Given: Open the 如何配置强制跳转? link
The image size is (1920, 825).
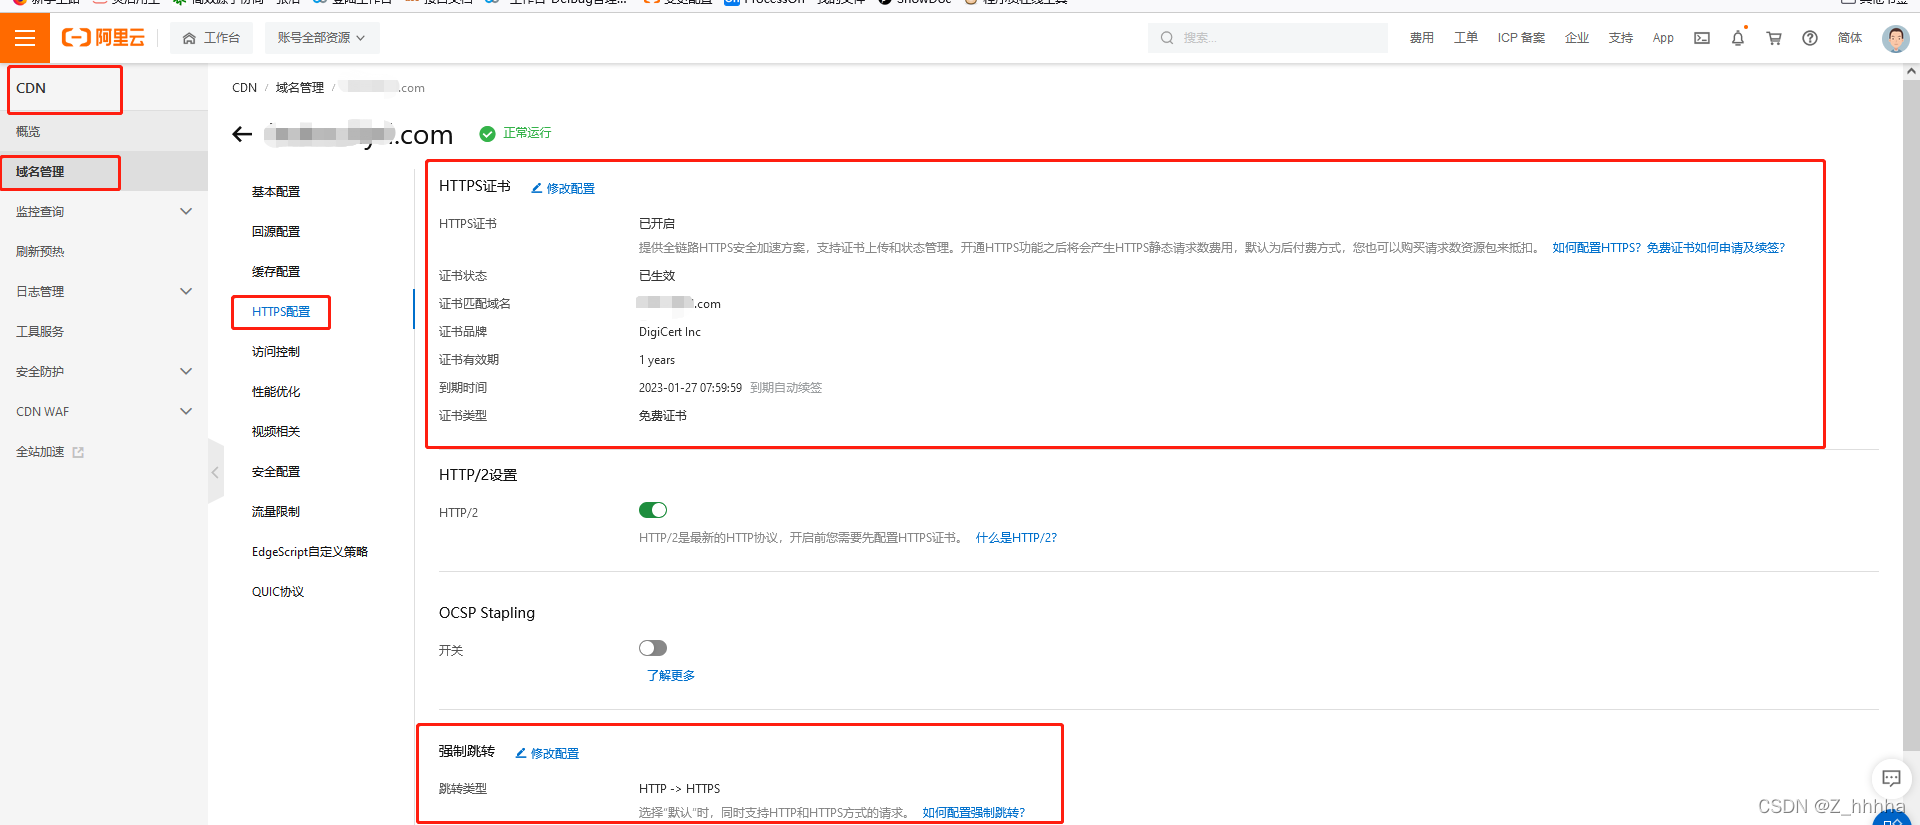Looking at the screenshot, I should pos(973,813).
